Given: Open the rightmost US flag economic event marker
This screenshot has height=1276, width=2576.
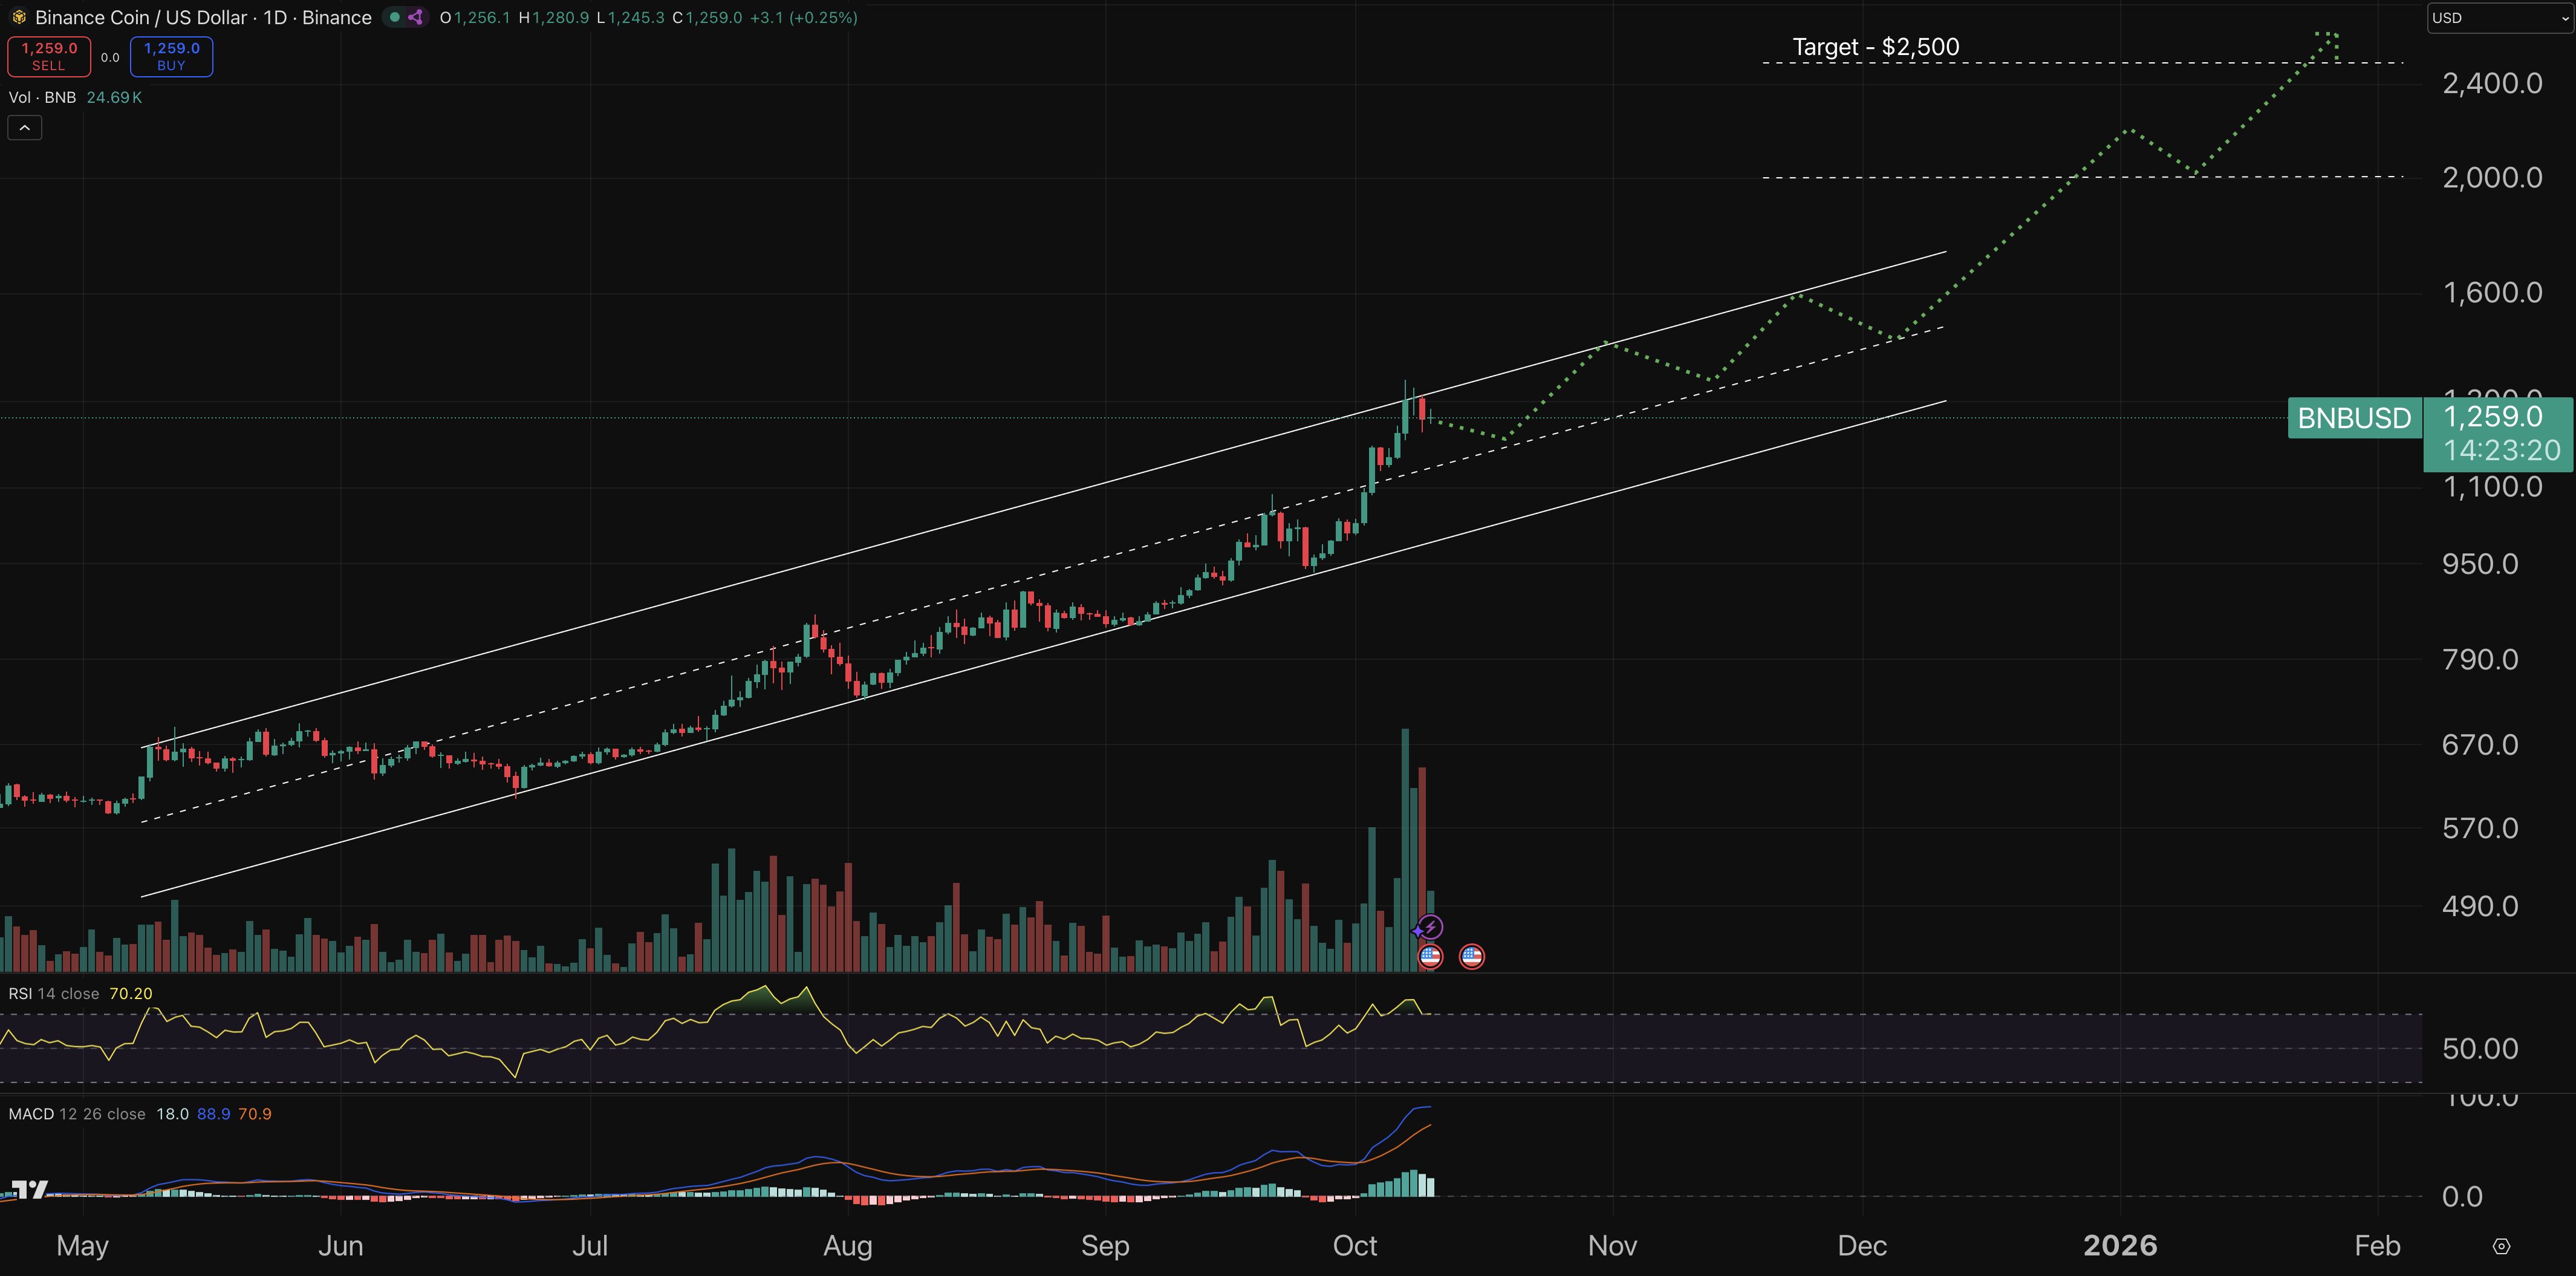Looking at the screenshot, I should [x=1471, y=956].
